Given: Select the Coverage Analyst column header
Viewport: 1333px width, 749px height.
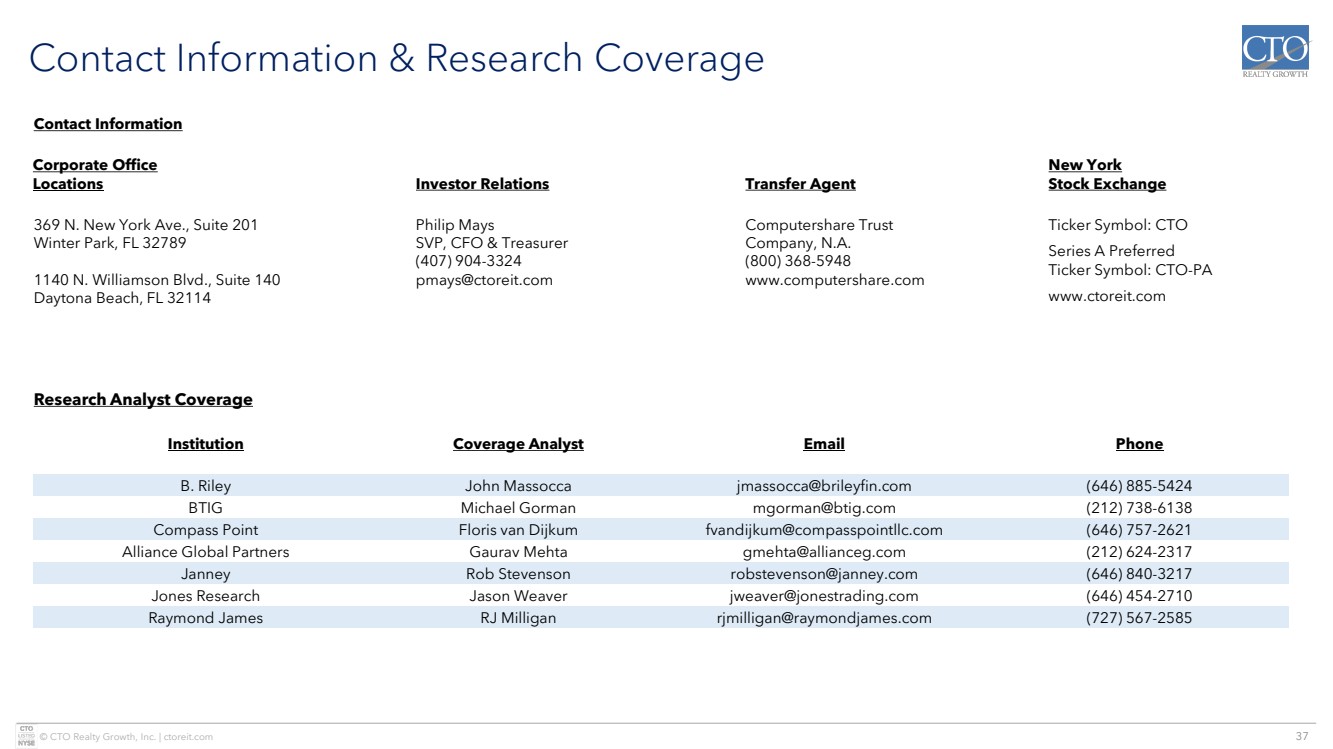Looking at the screenshot, I should [x=518, y=444].
